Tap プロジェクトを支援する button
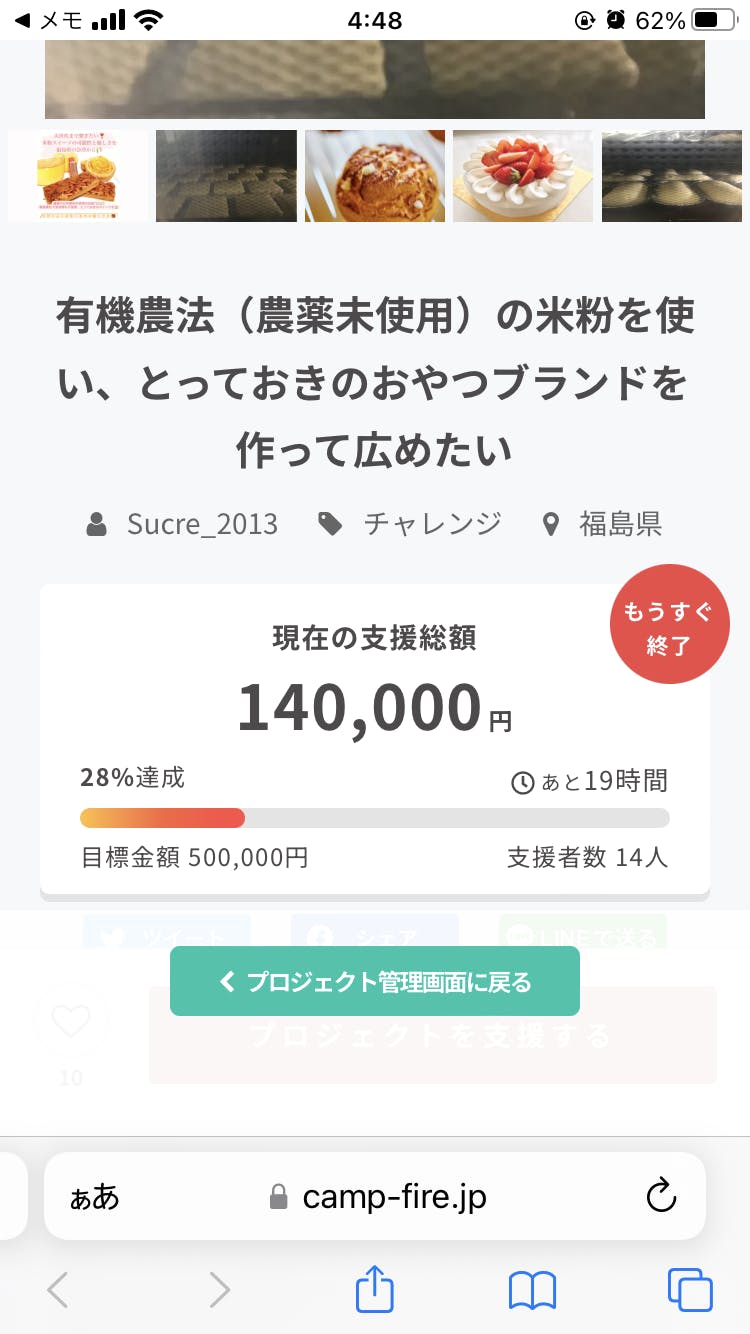This screenshot has width=750, height=1334. [432, 1035]
